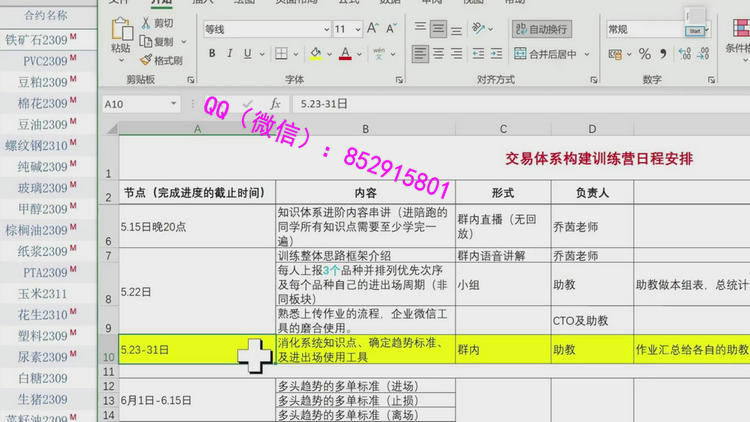Toggle Bold formatting
The height and width of the screenshot is (422, 750).
[x=211, y=54]
